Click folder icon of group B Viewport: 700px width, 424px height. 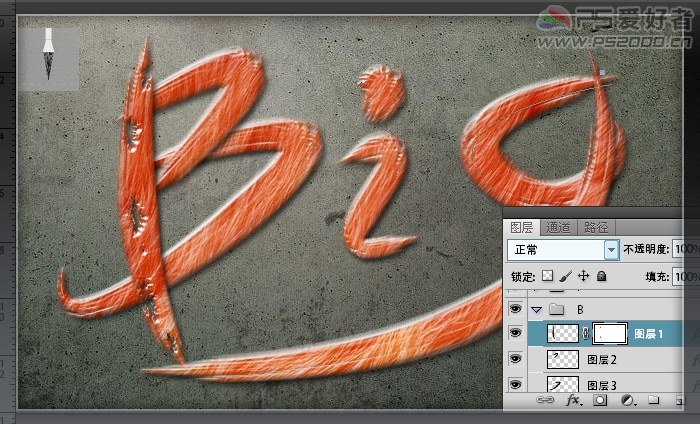pyautogui.click(x=556, y=309)
